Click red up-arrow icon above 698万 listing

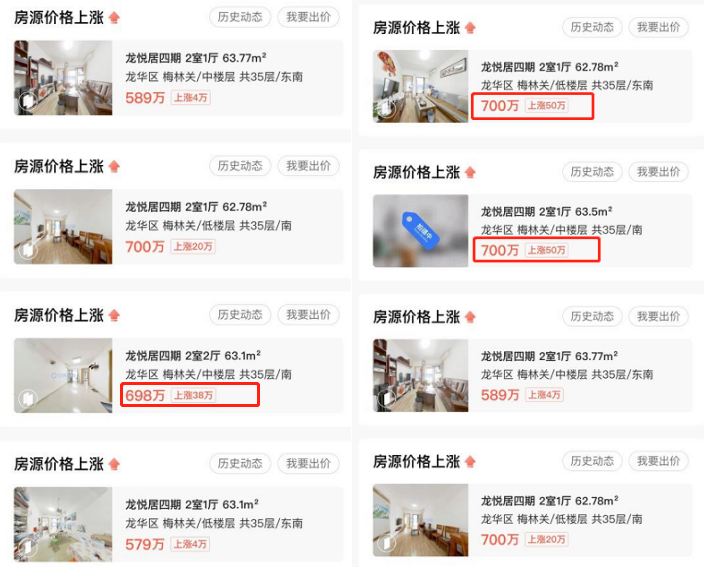click(x=114, y=315)
